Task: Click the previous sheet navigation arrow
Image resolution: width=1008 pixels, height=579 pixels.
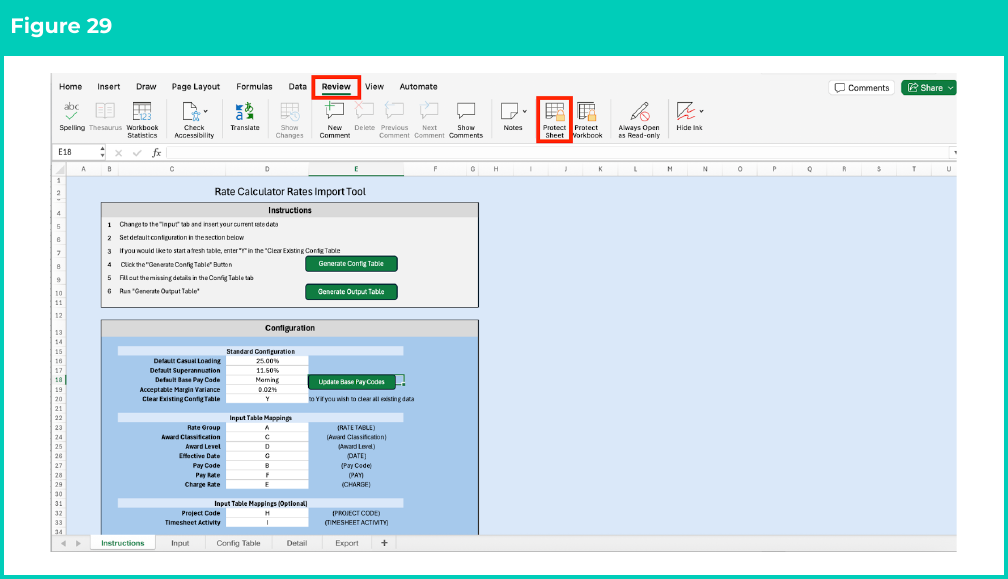Action: pyautogui.click(x=63, y=543)
